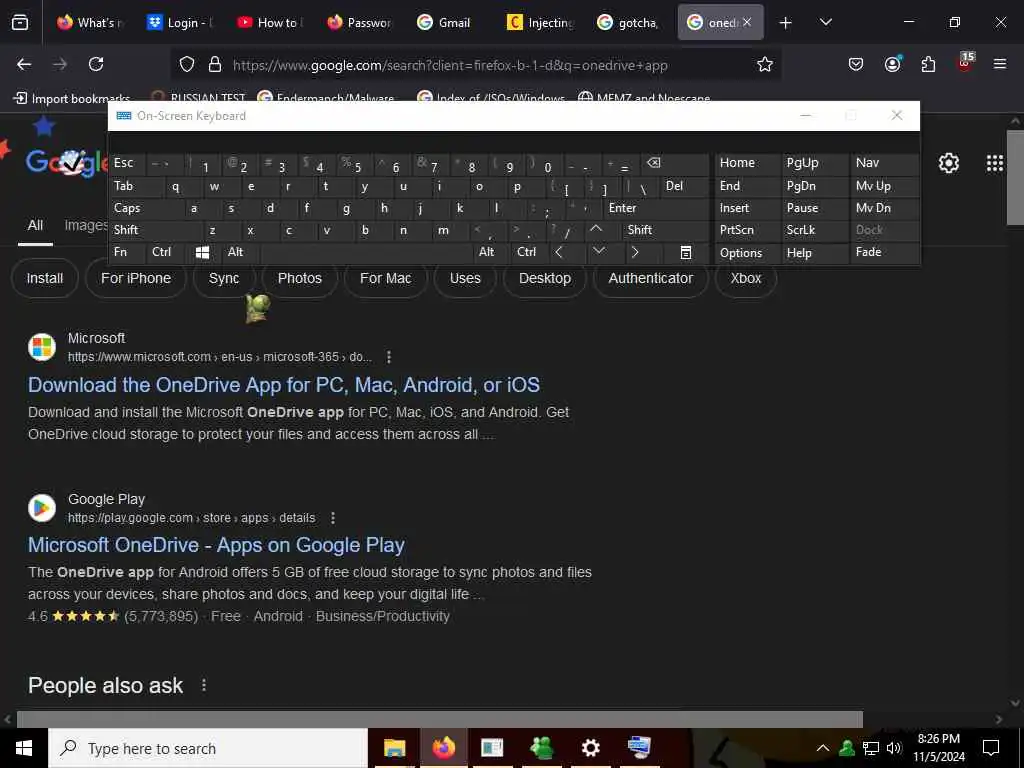1024x768 pixels.
Task: Click the left arrow key on On-Screen Keyboard
Action: tap(559, 252)
